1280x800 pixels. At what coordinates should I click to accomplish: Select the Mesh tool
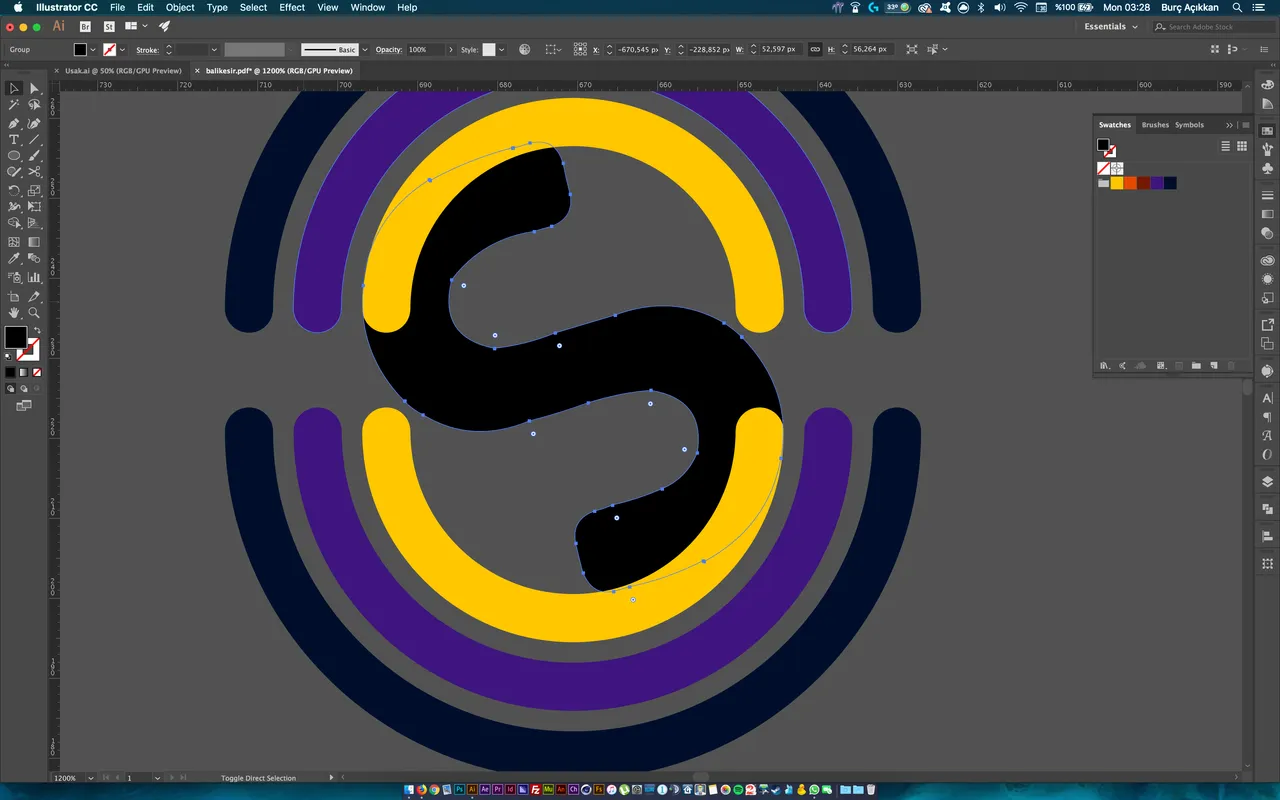(14, 242)
